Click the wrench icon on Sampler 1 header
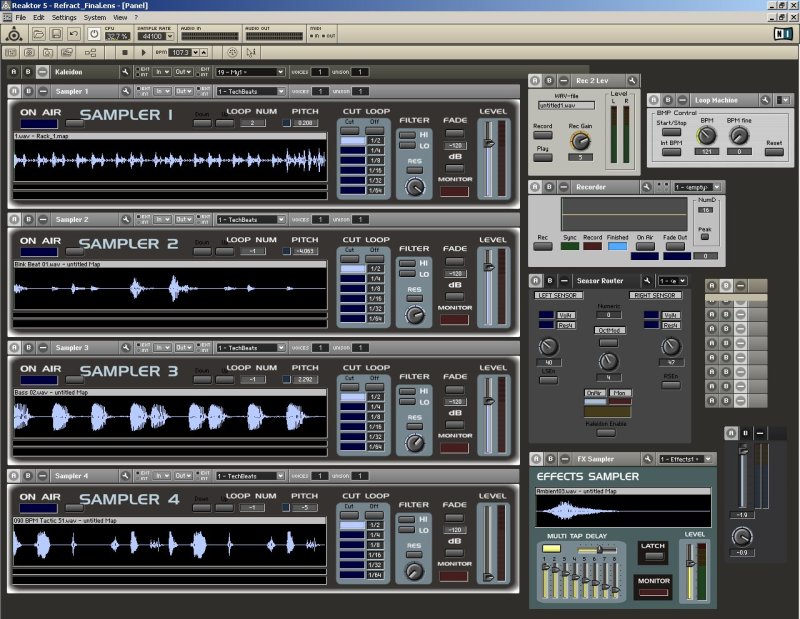This screenshot has height=619, width=800. pyautogui.click(x=125, y=91)
